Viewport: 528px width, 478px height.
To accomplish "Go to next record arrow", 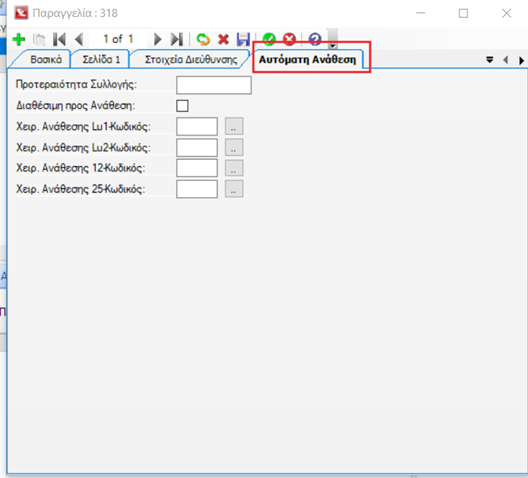I will tap(157, 39).
